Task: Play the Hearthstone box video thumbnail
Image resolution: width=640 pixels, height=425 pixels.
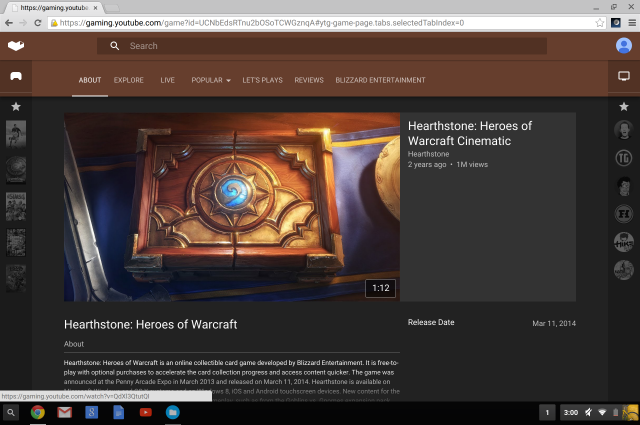Action: pyautogui.click(x=231, y=207)
